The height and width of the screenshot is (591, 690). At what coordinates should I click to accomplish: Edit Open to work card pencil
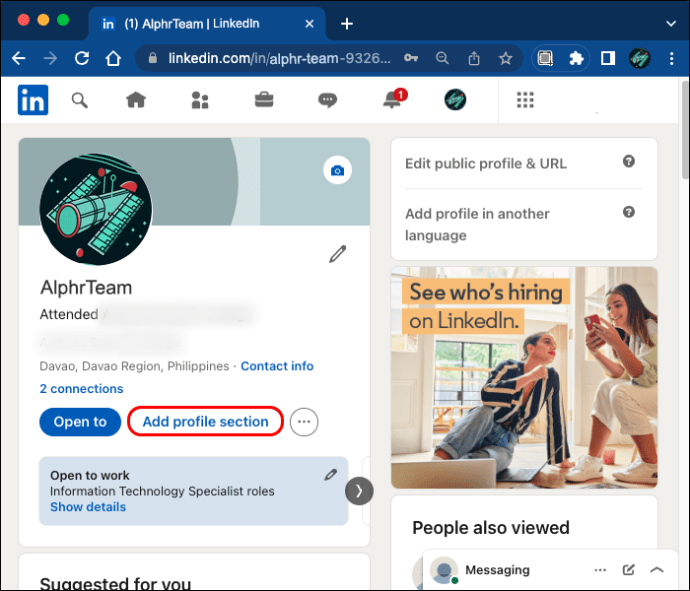pyautogui.click(x=331, y=475)
